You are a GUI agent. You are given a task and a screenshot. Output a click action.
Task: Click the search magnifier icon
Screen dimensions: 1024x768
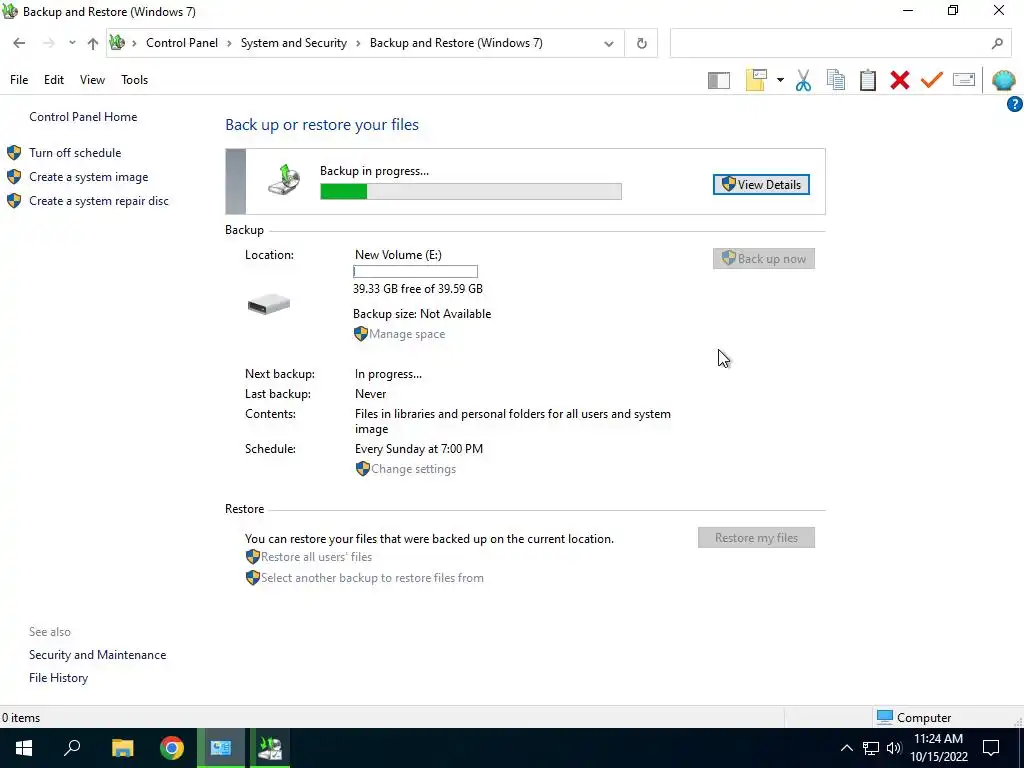[x=997, y=44]
